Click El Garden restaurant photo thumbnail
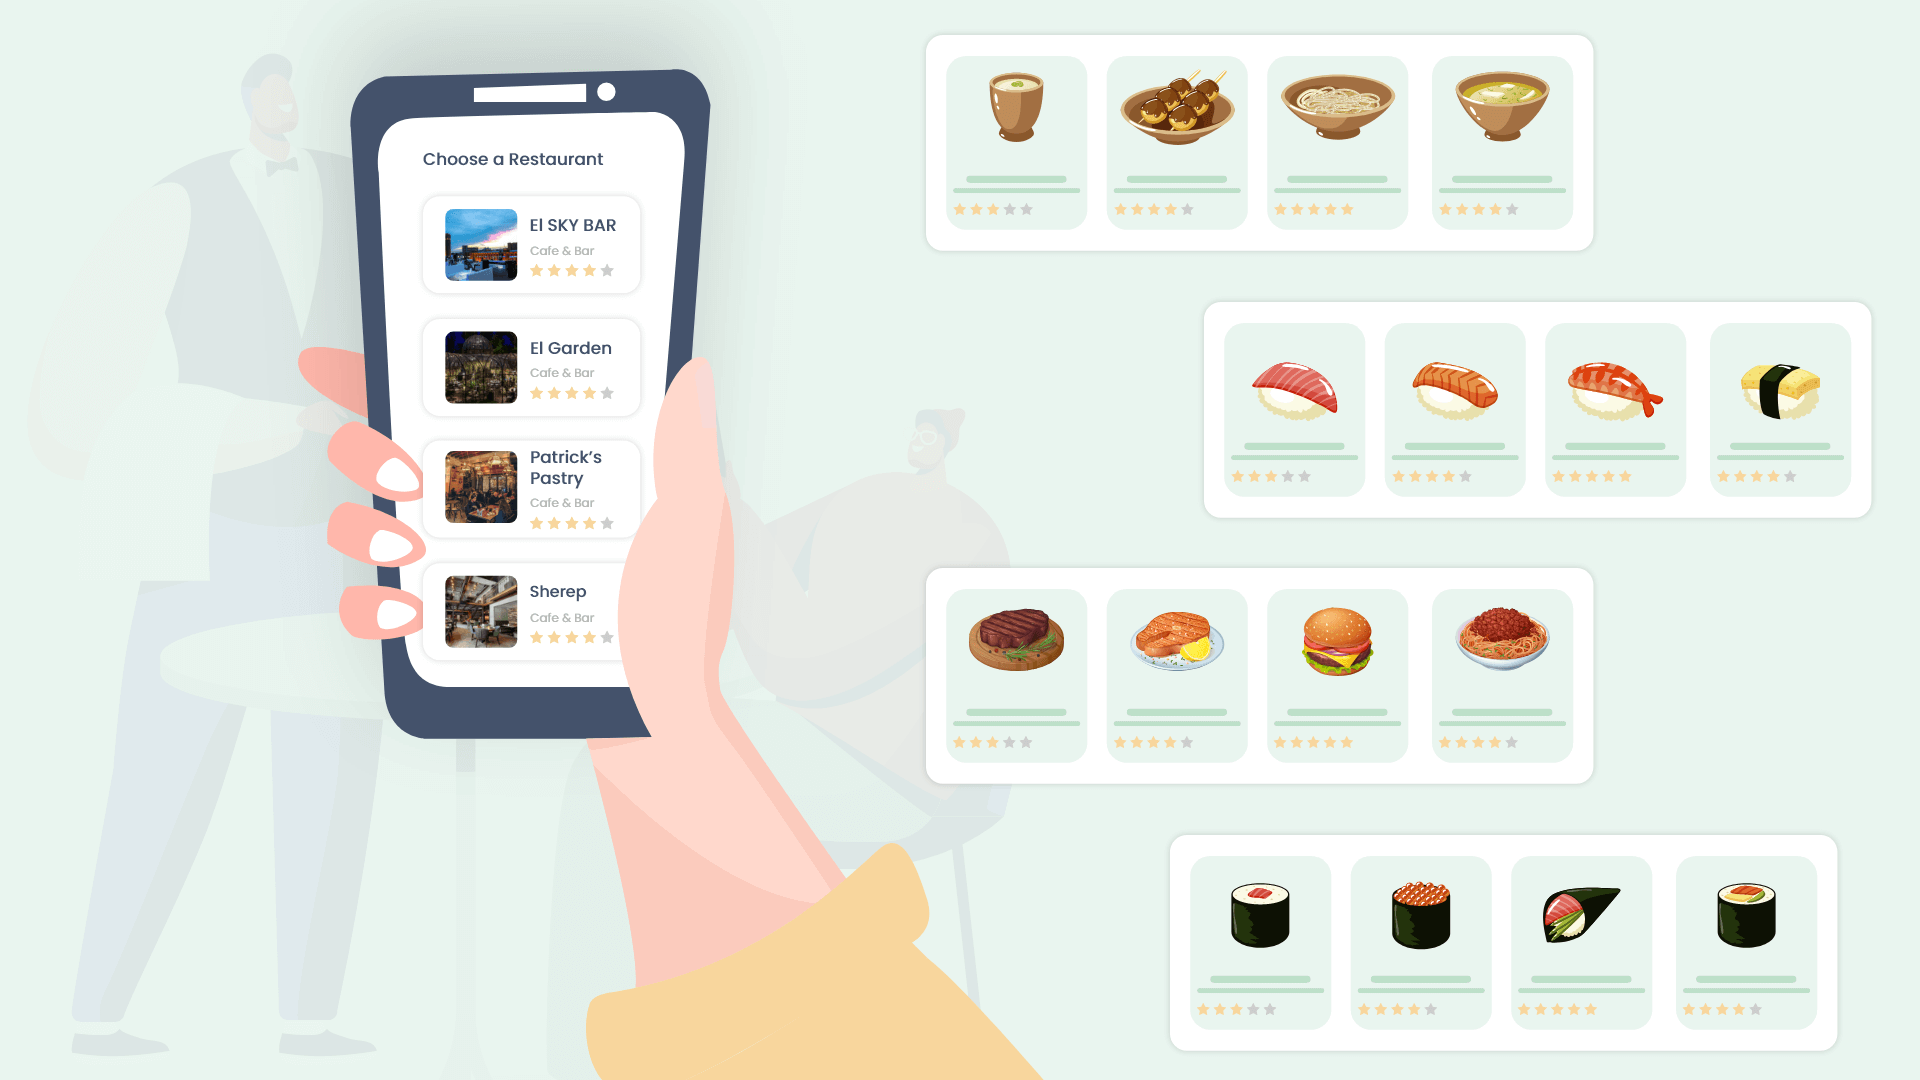 point(479,367)
